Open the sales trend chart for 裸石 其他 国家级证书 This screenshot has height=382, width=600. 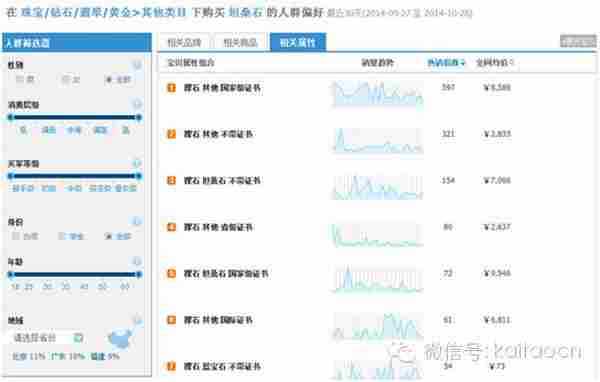tap(377, 94)
